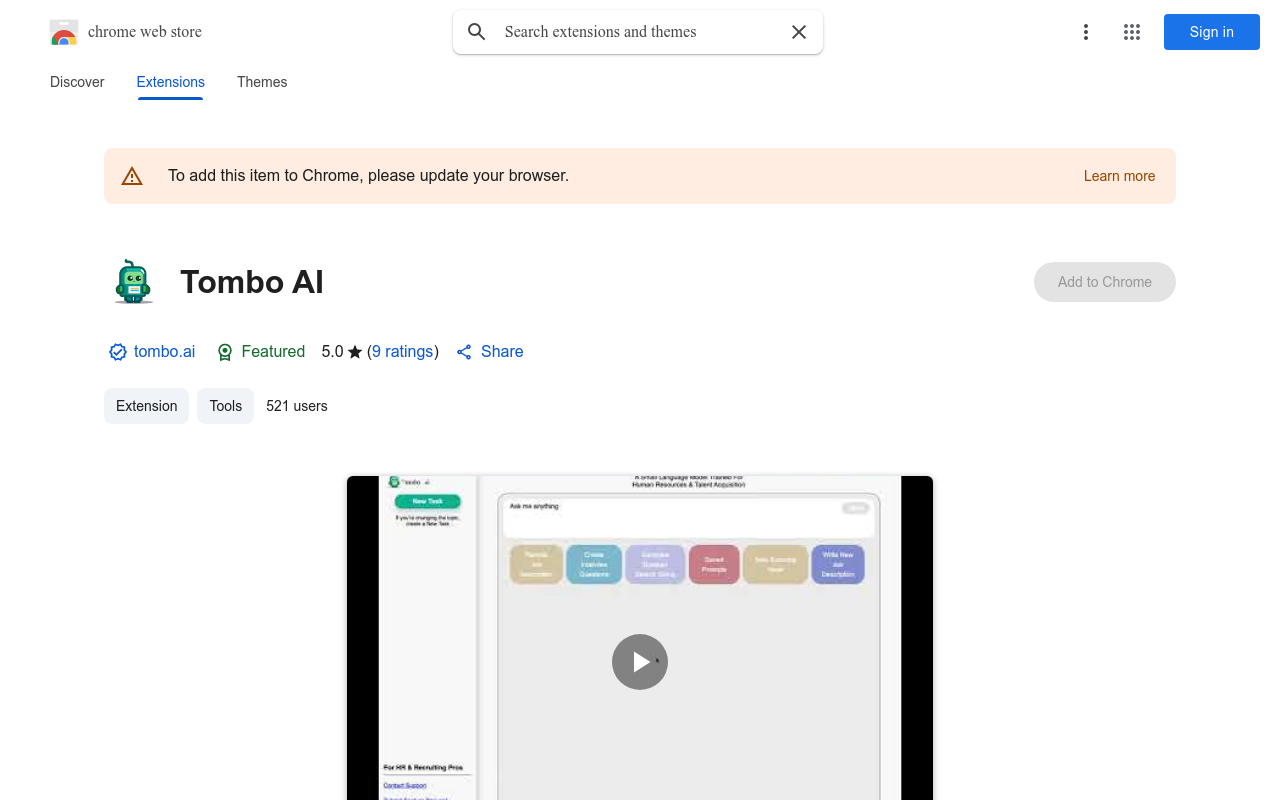
Task: Clear the search box with the X icon
Action: click(799, 32)
